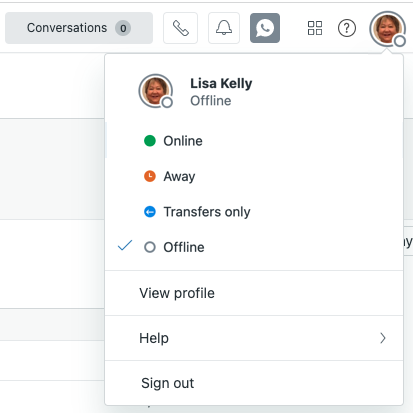Open the phone call icon in toolbar
413x413 pixels.
point(180,28)
